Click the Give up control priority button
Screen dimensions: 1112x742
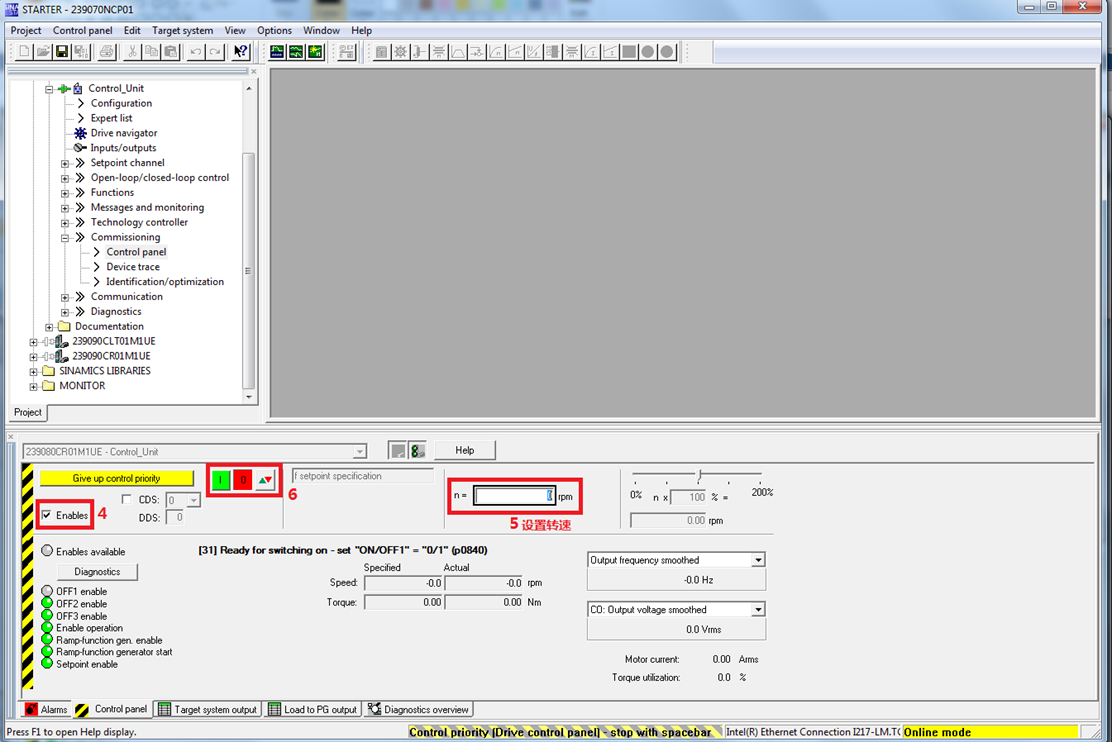click(116, 479)
